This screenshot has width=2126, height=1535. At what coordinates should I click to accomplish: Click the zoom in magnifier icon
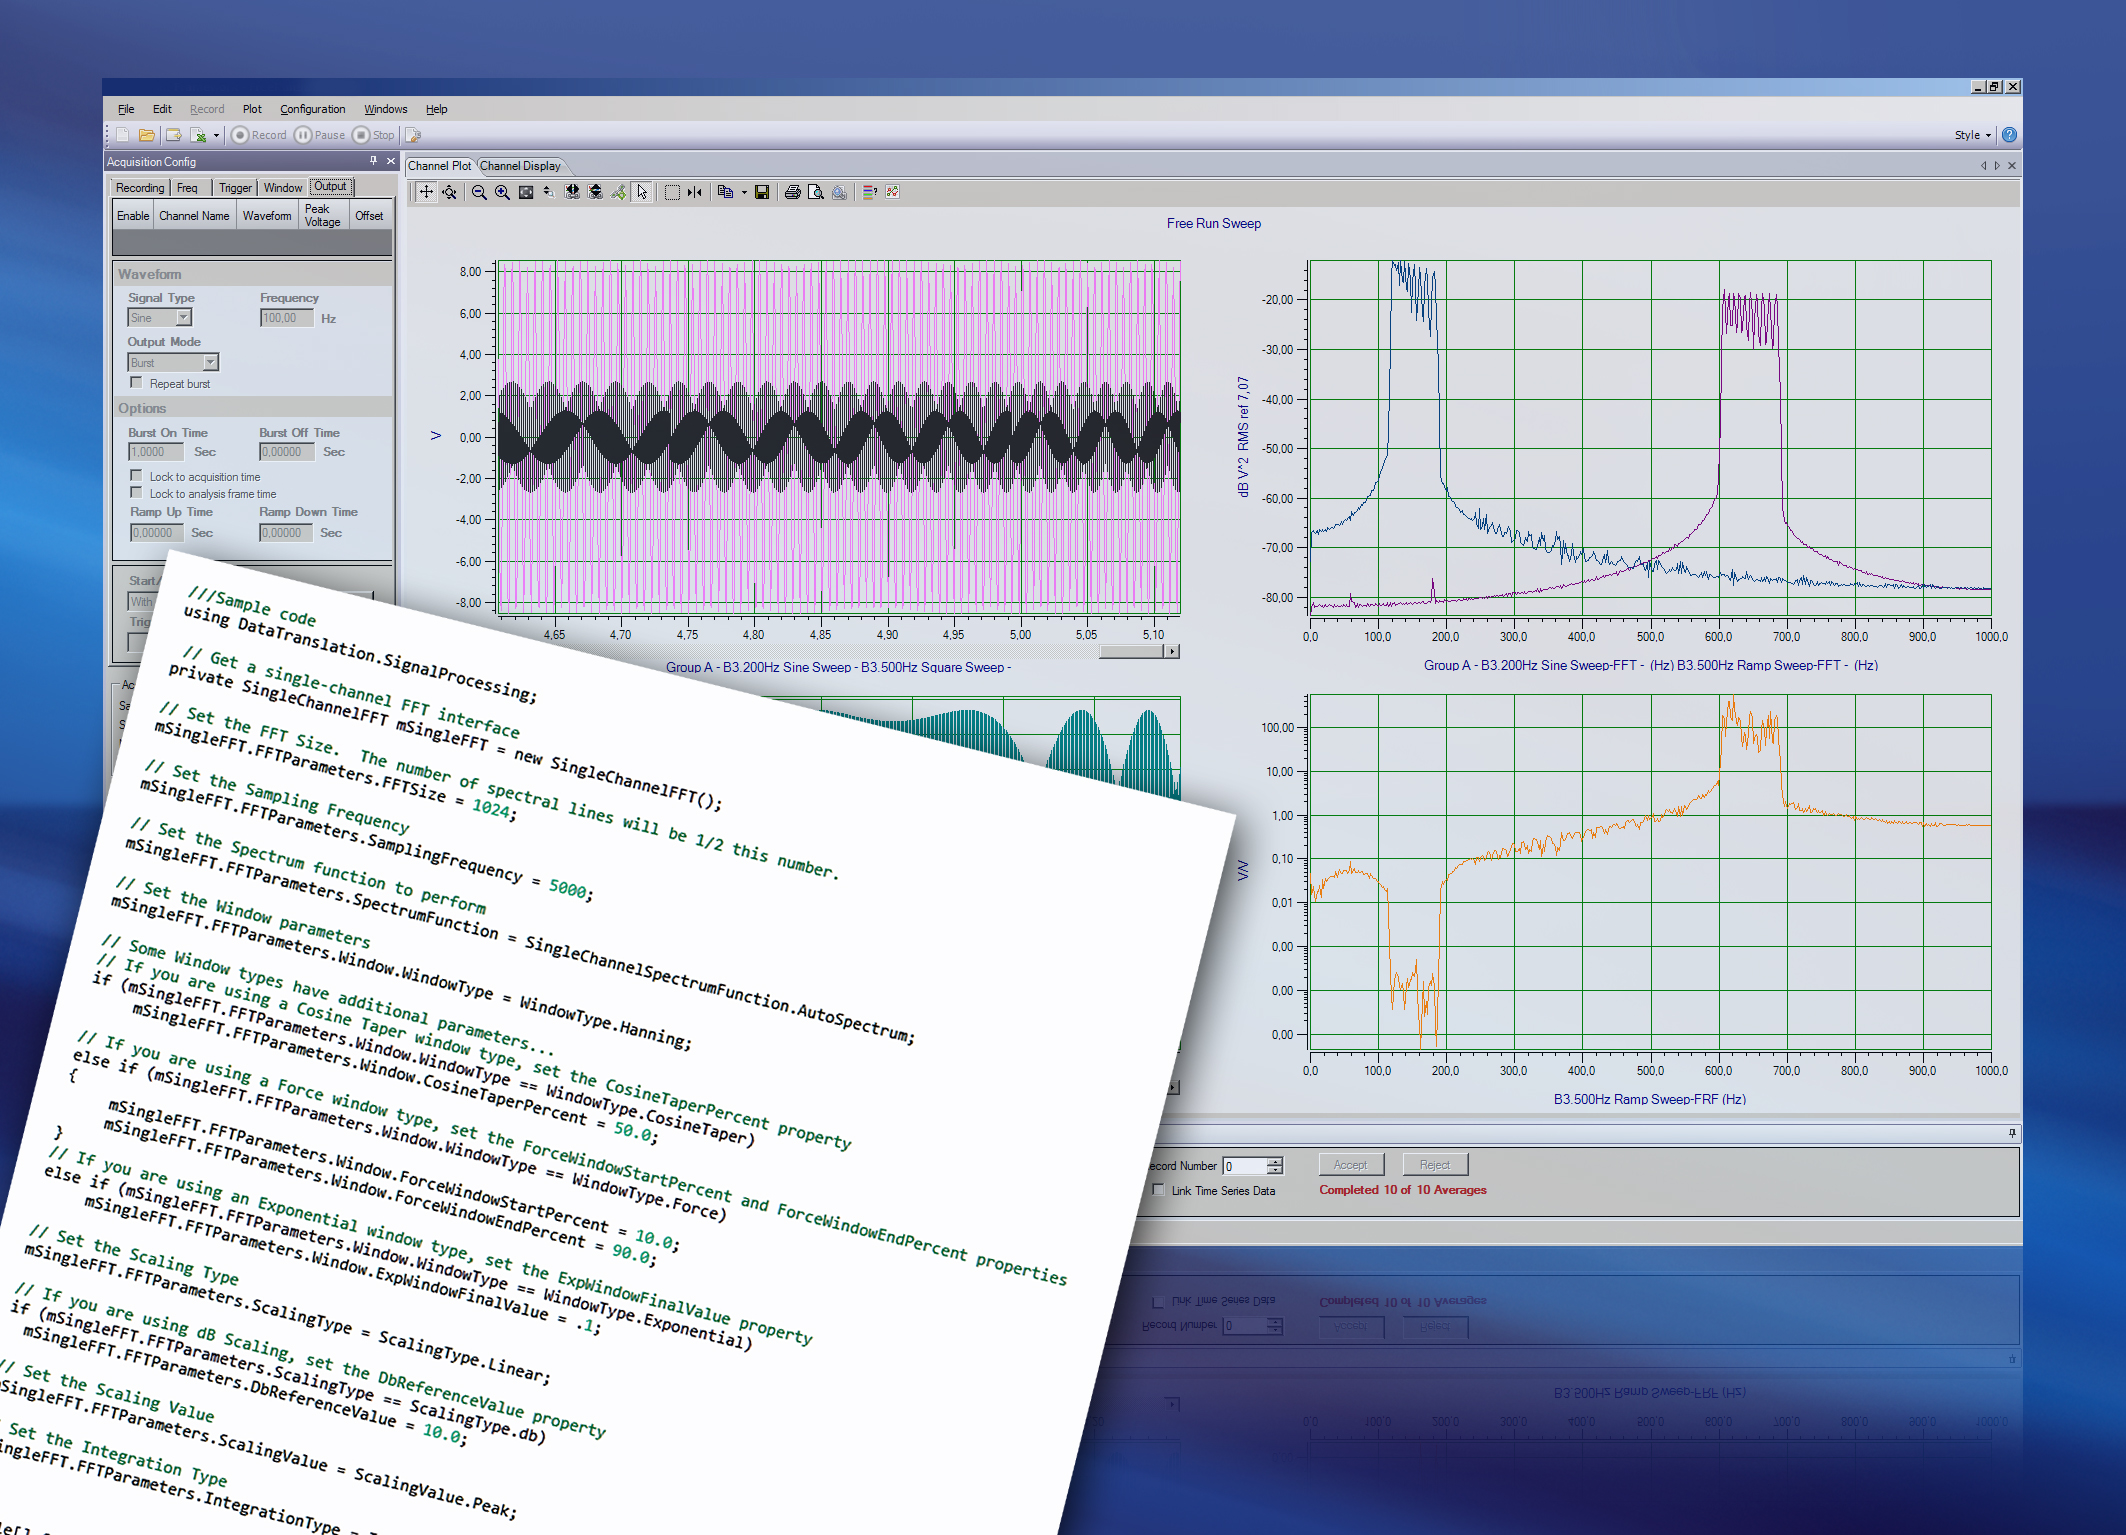502,192
